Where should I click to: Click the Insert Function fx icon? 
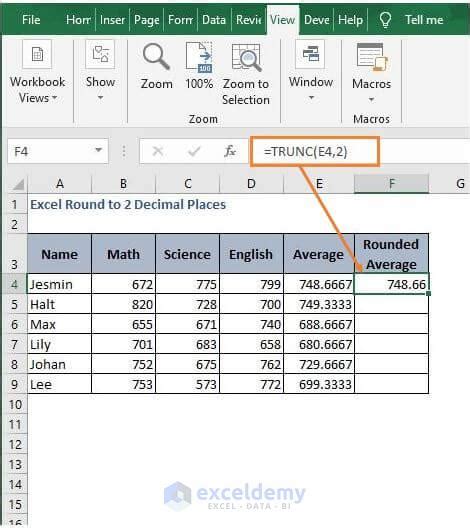[x=230, y=151]
